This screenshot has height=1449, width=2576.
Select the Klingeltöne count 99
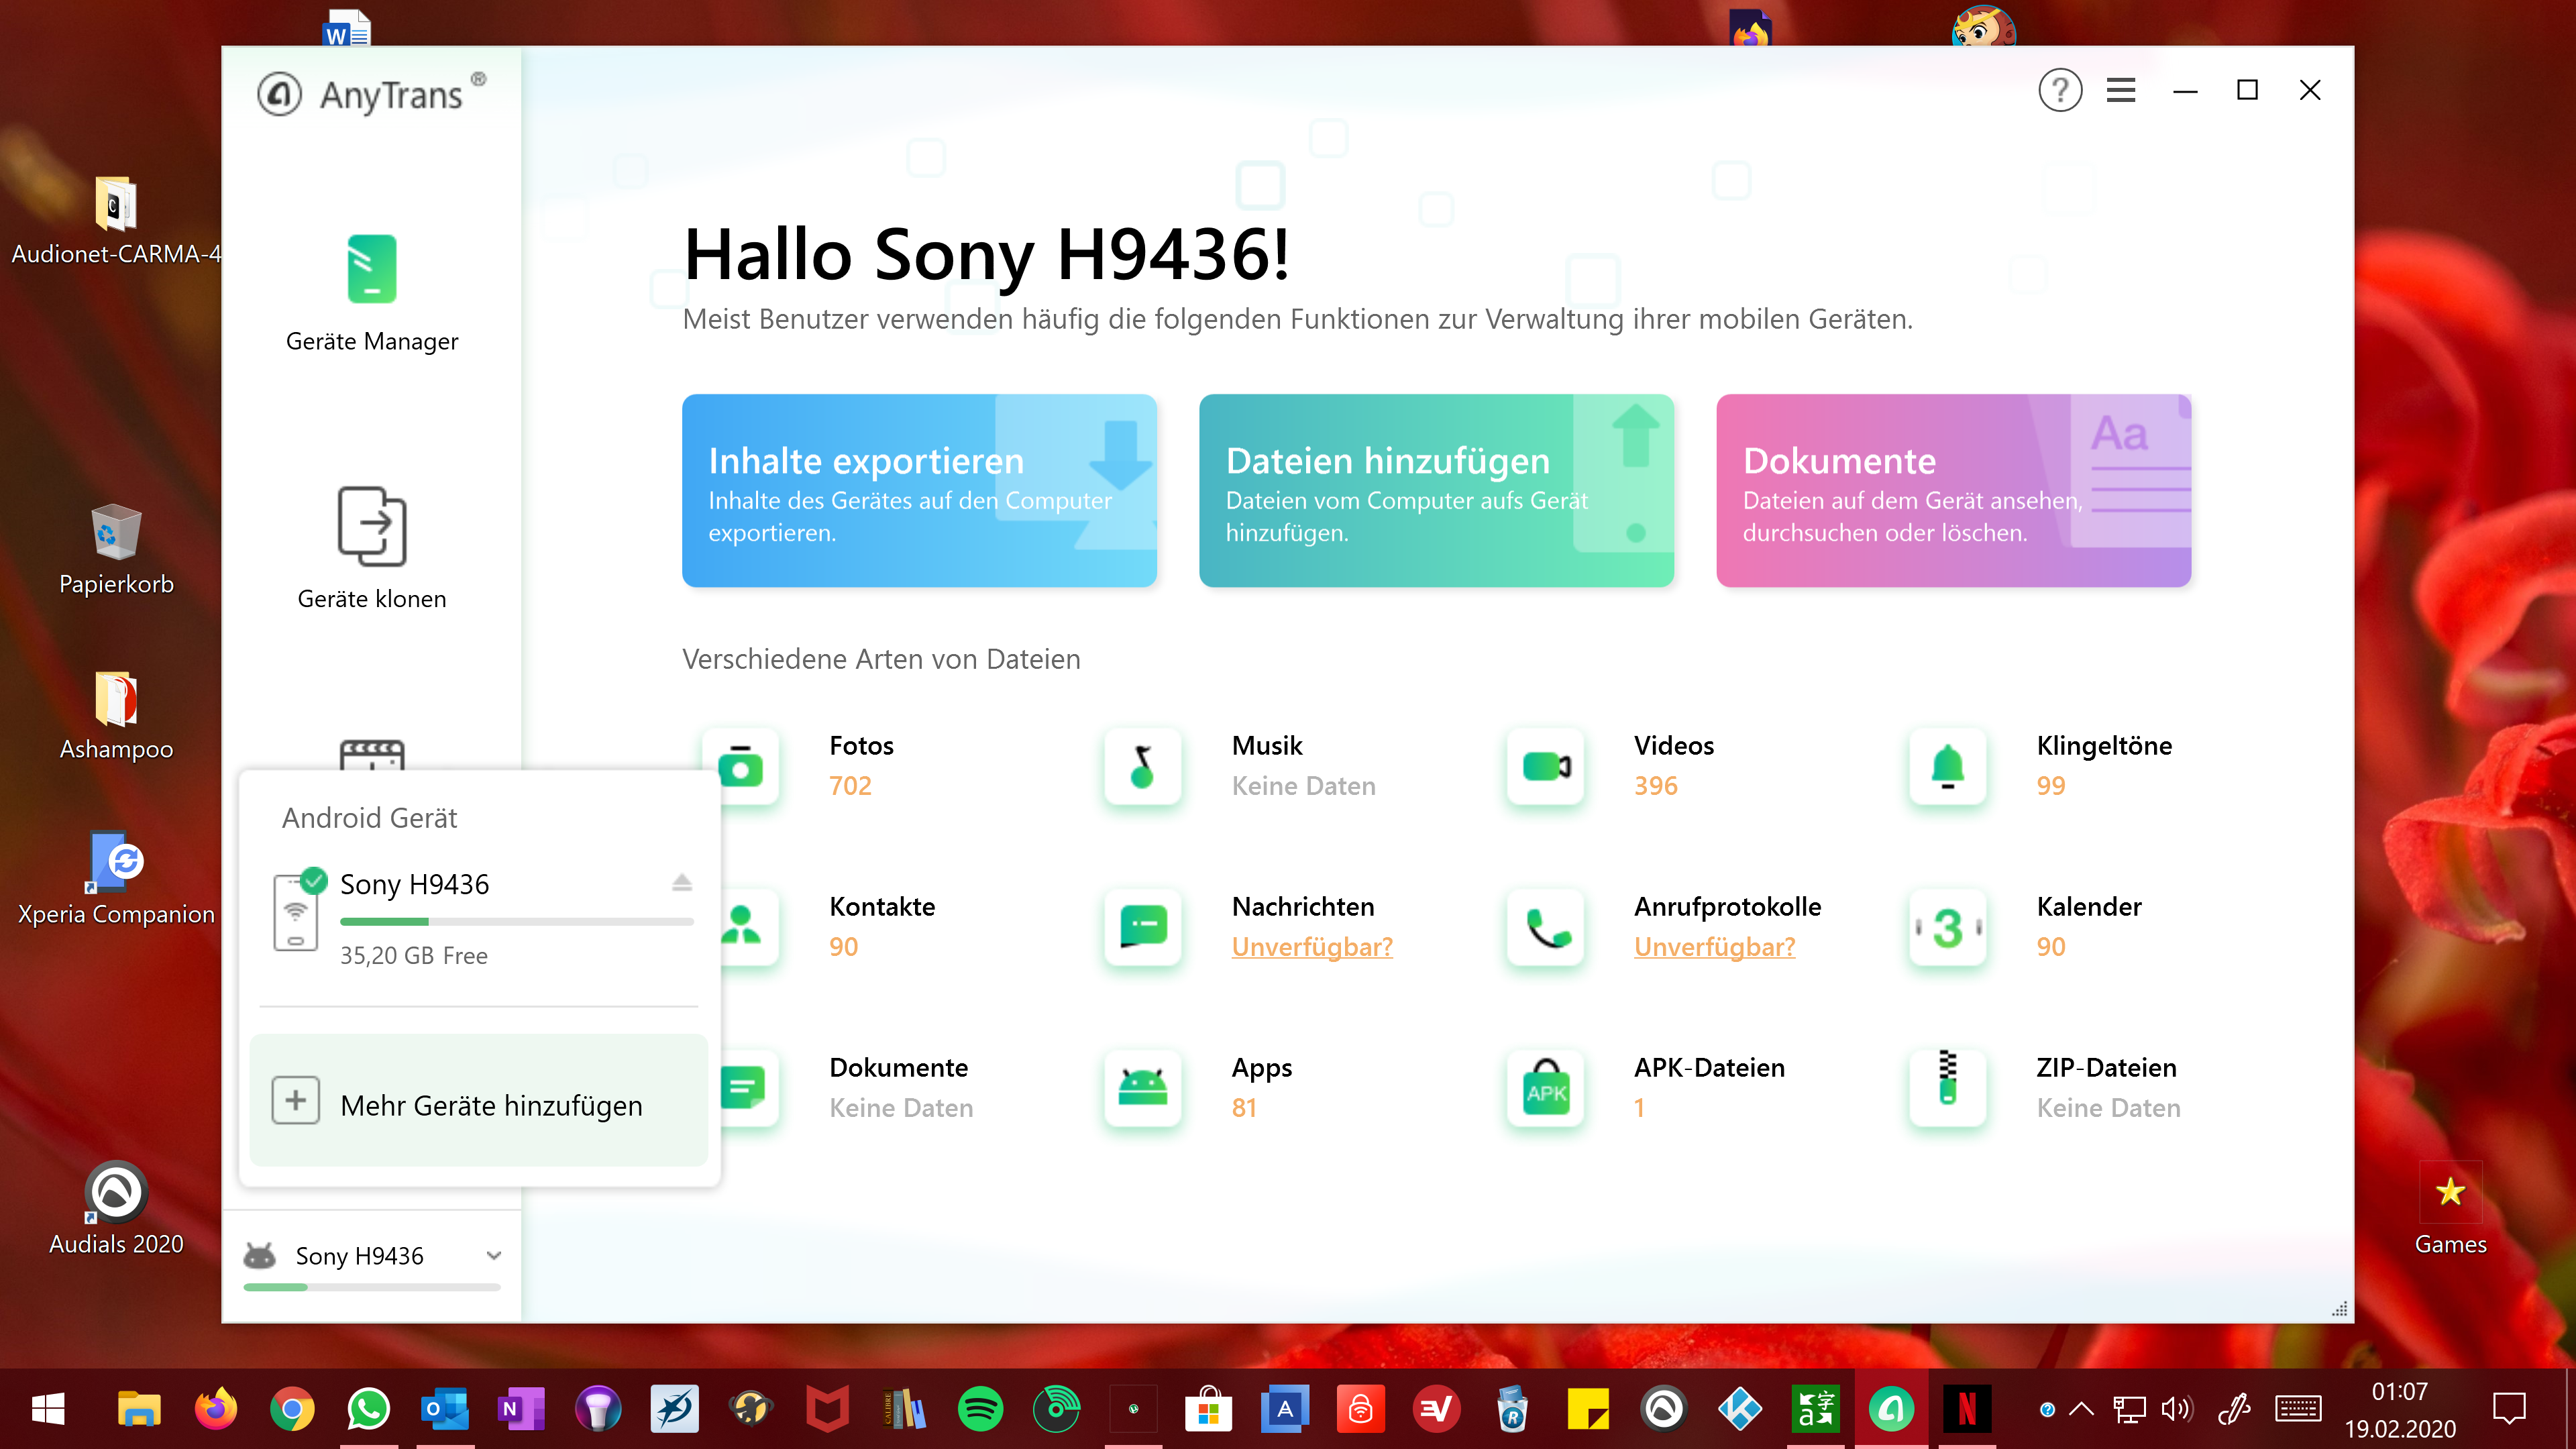coord(2051,786)
